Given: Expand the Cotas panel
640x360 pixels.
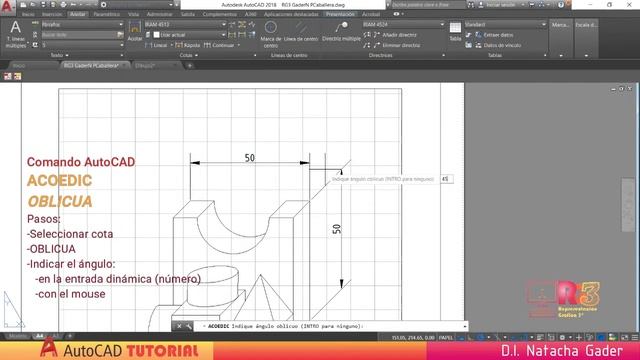Looking at the screenshot, I should [x=189, y=55].
